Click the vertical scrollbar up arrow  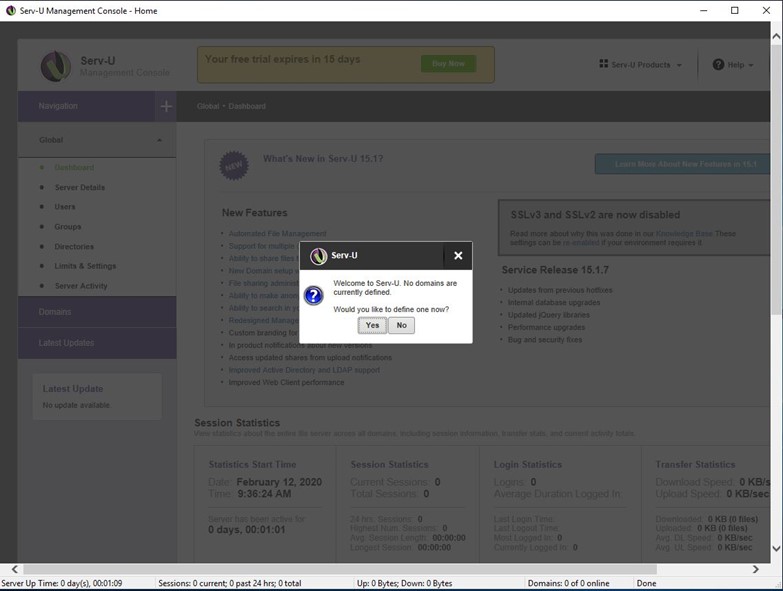coord(777,36)
